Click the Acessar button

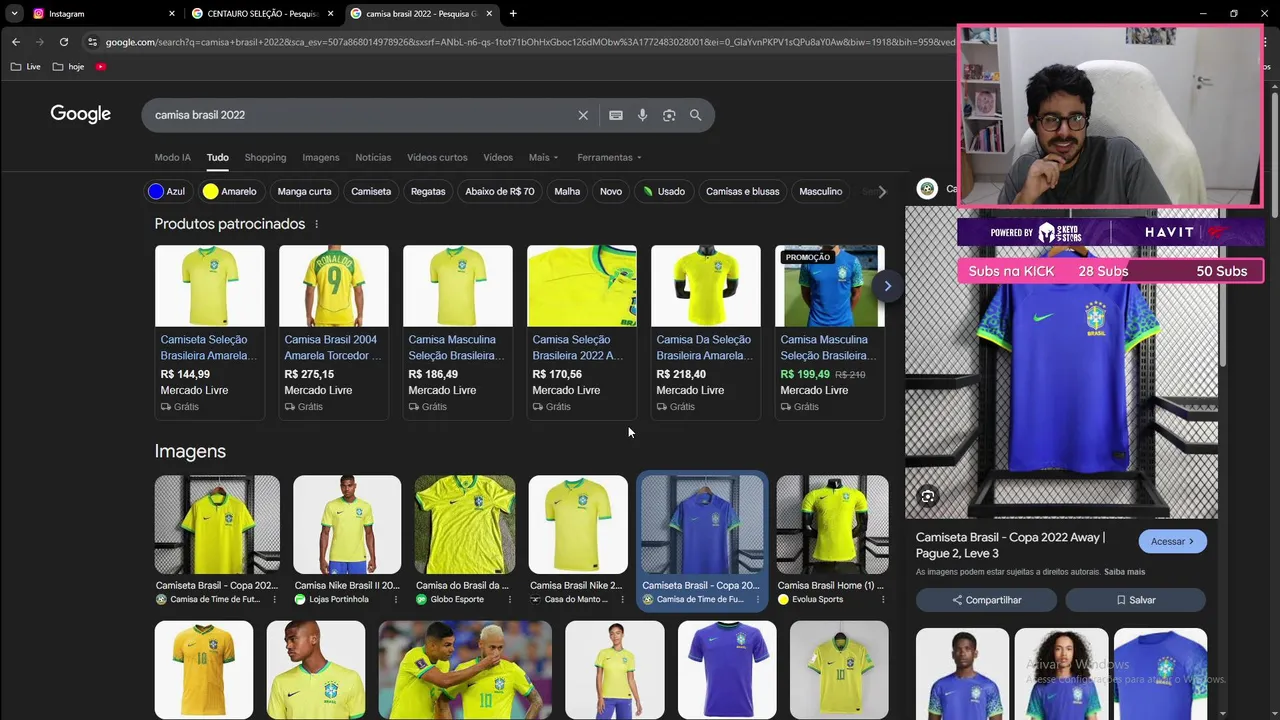(x=1172, y=541)
